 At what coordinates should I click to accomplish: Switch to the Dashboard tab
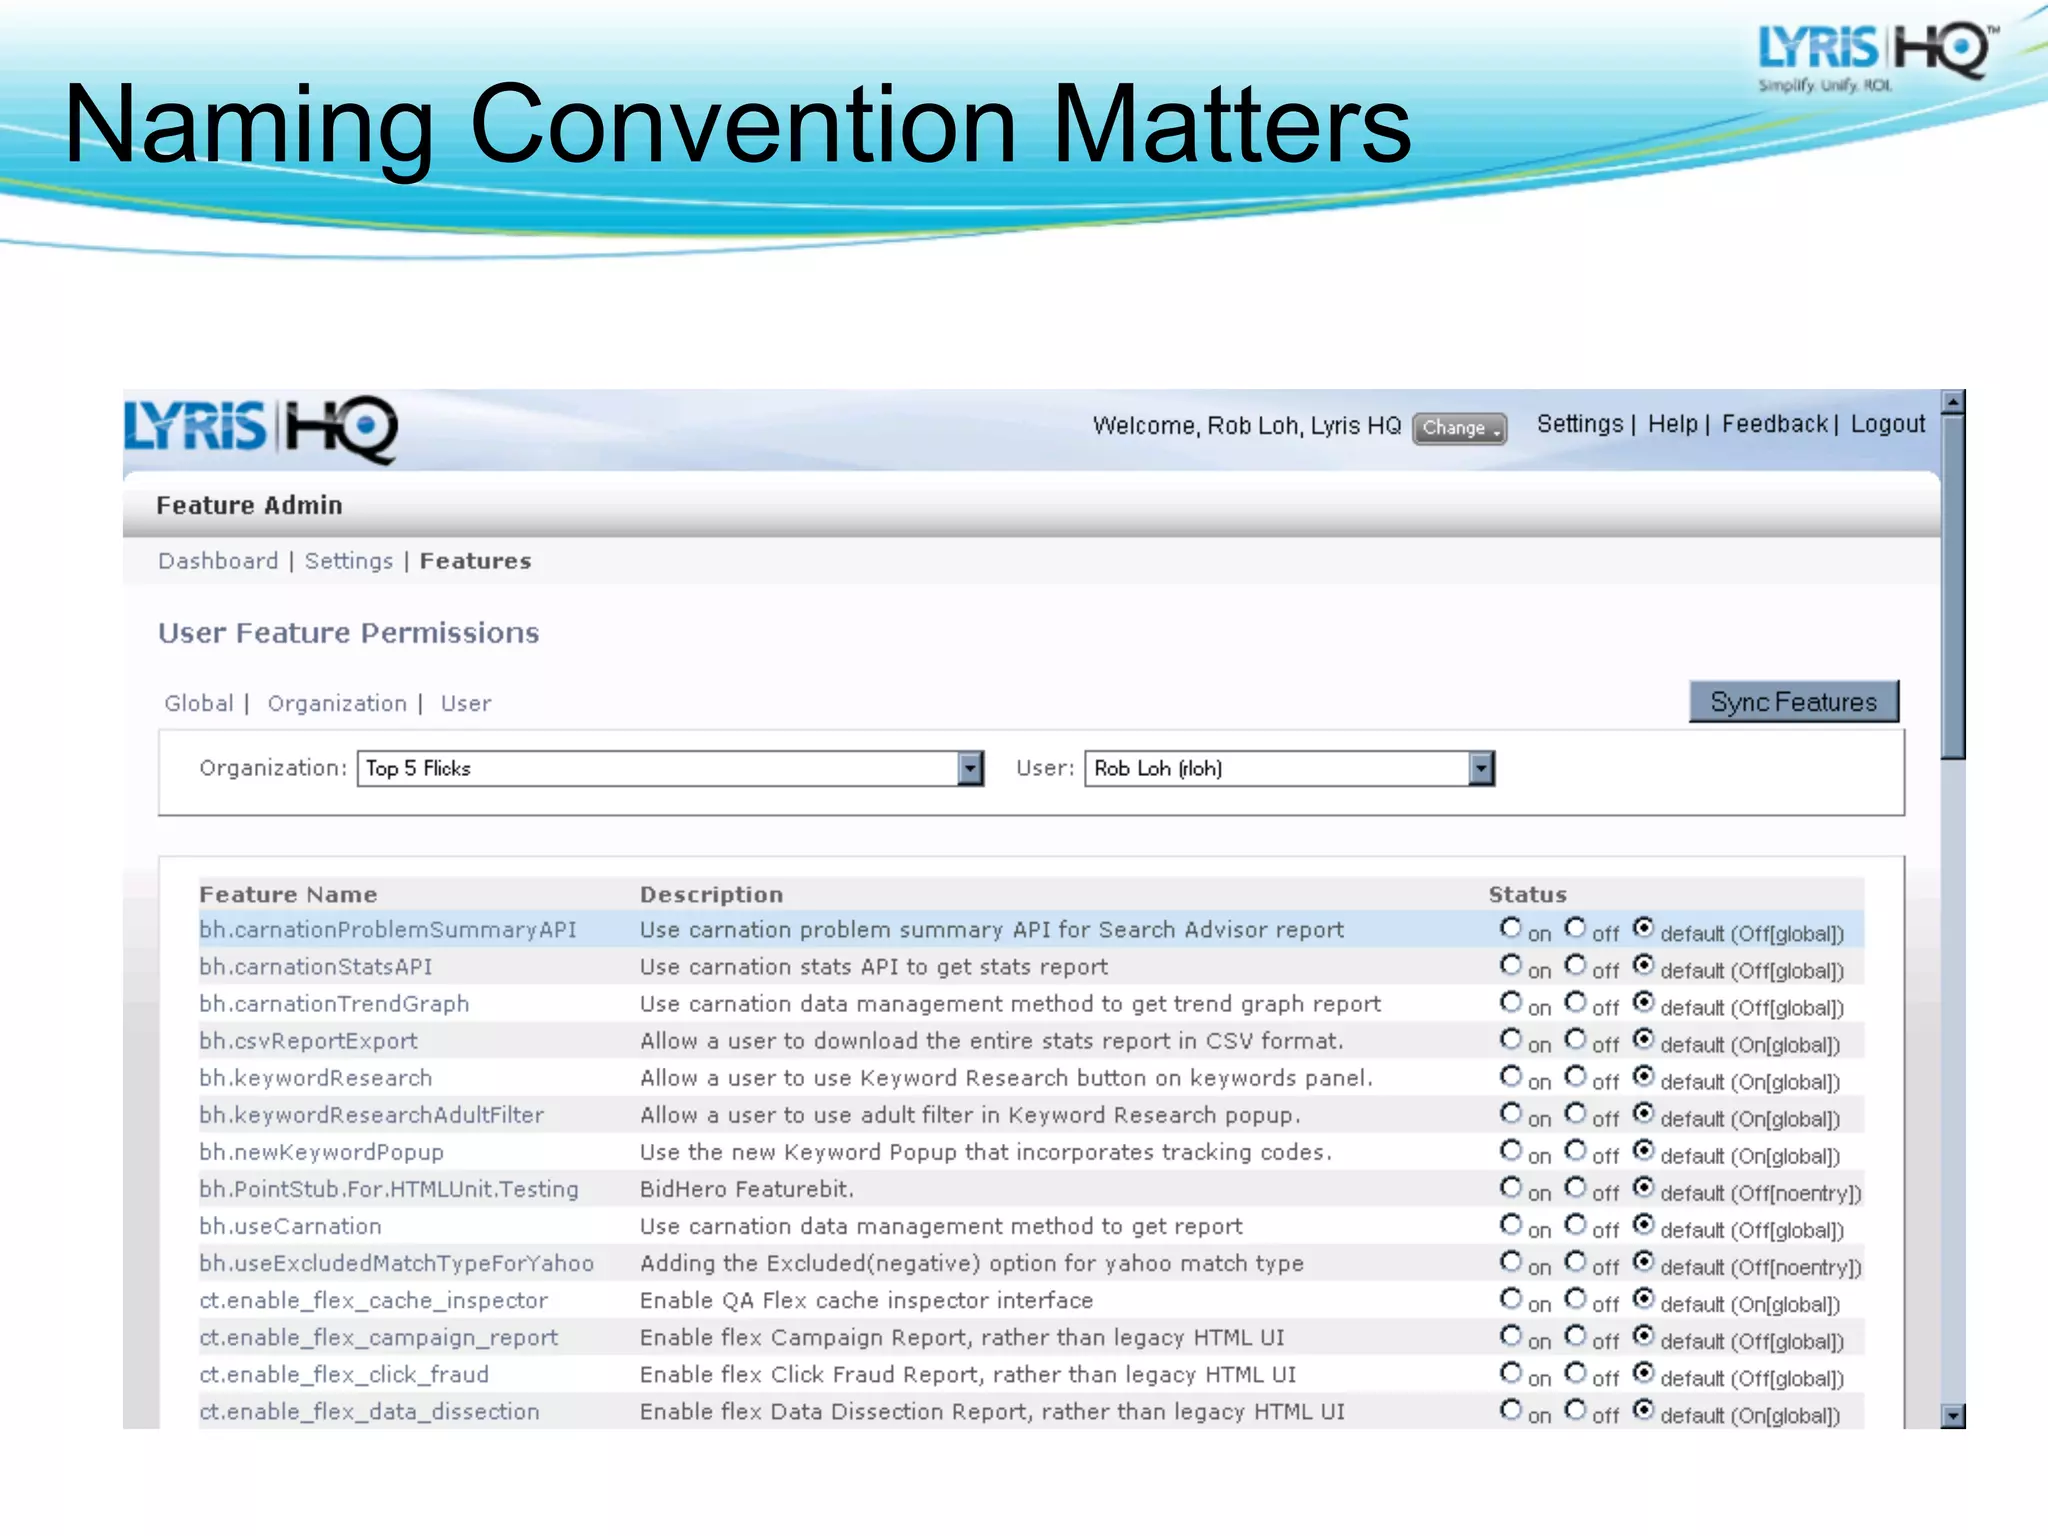pos(218,561)
